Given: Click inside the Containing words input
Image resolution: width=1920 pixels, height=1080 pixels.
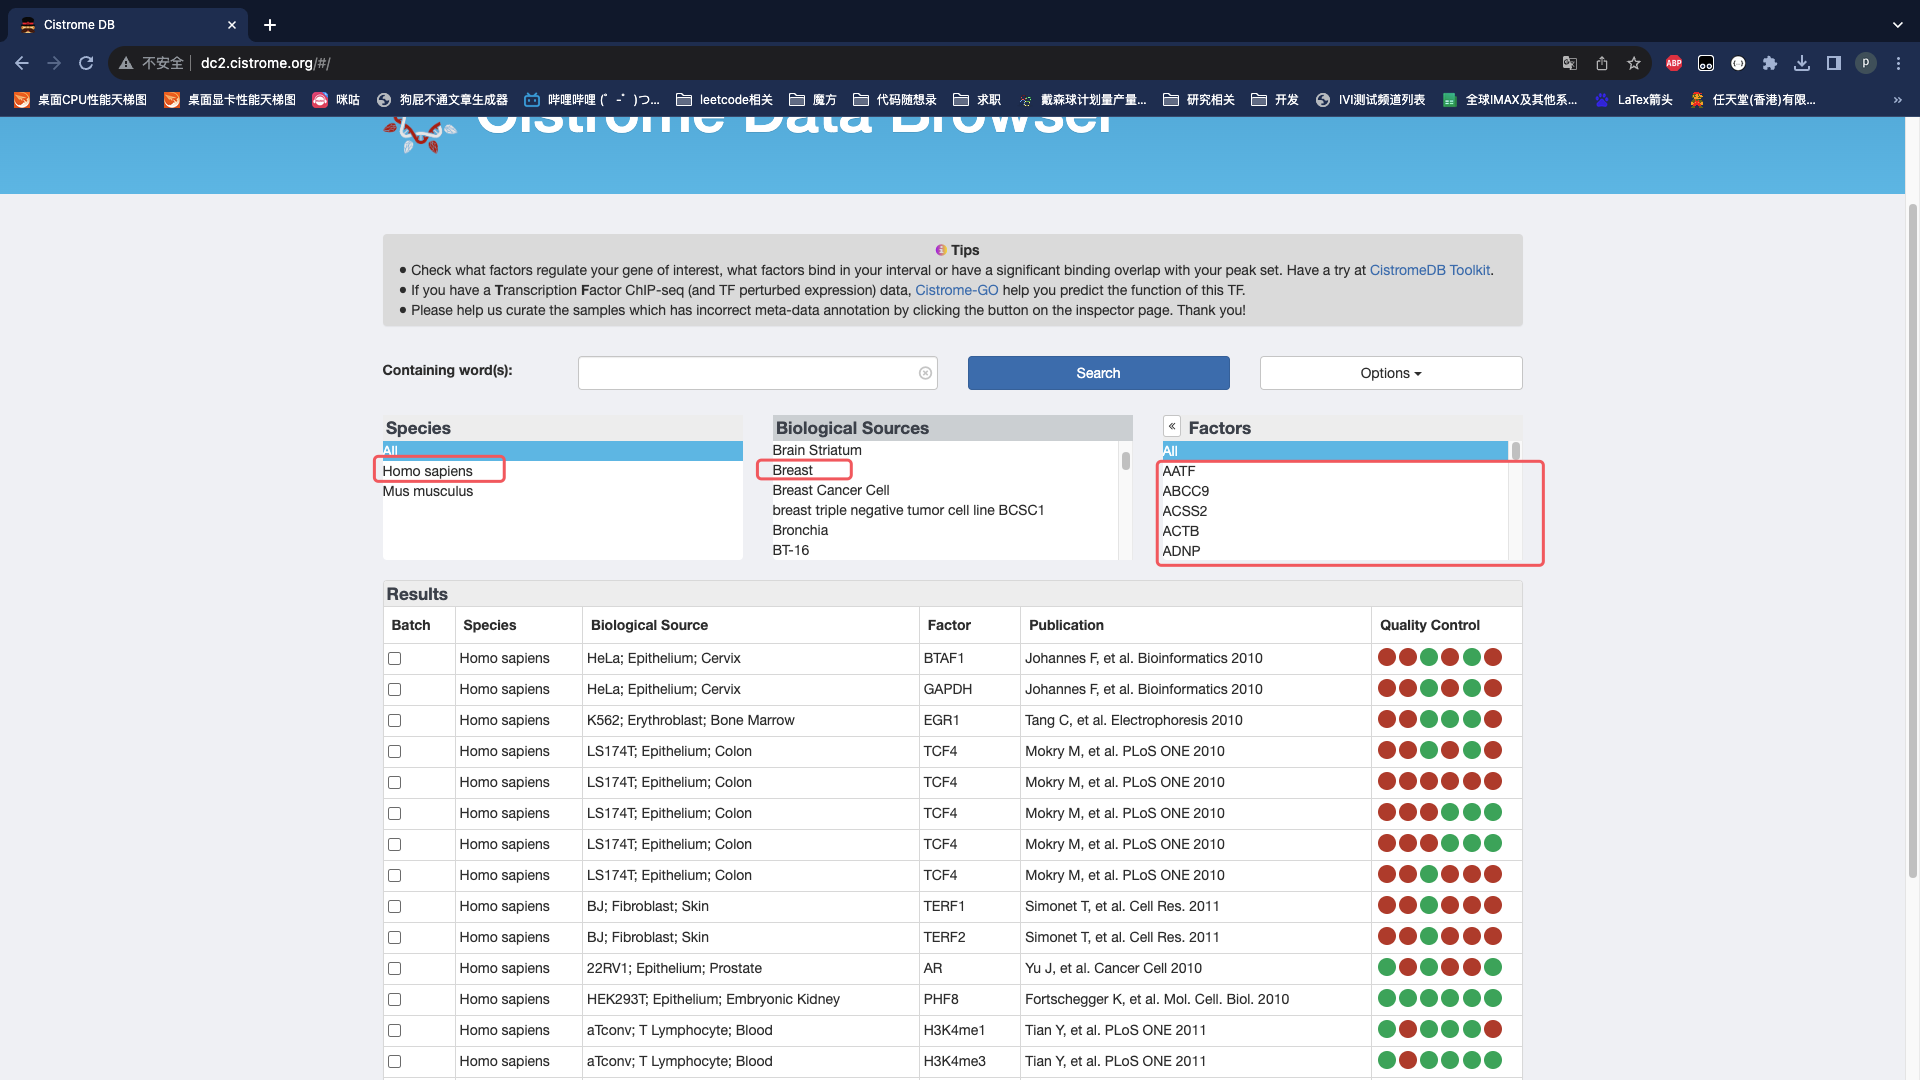Looking at the screenshot, I should [x=757, y=373].
